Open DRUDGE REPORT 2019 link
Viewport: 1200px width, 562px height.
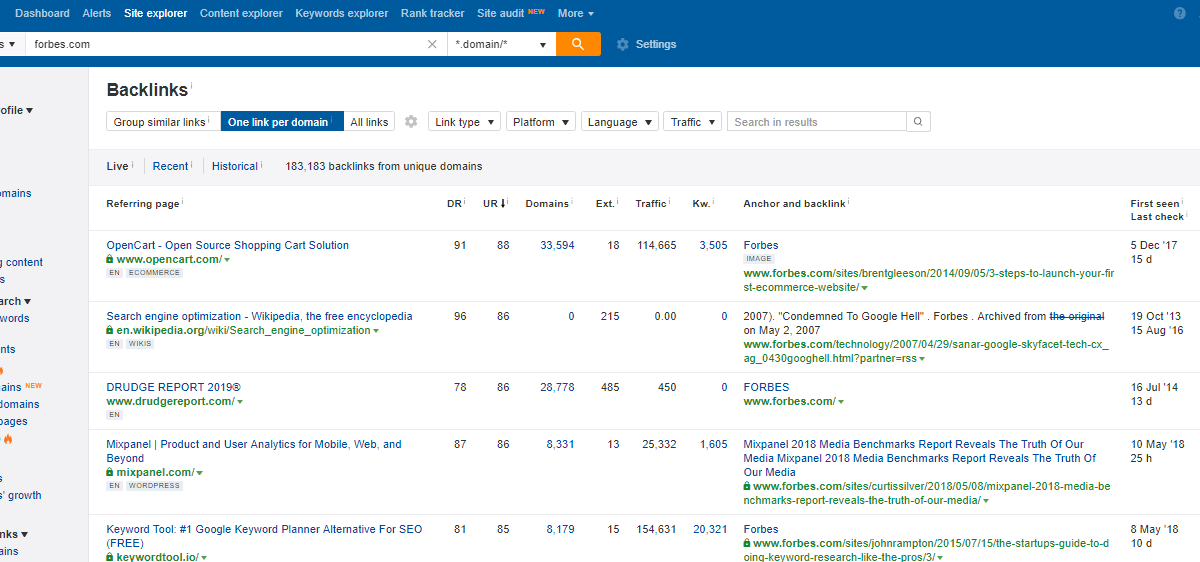pos(174,387)
